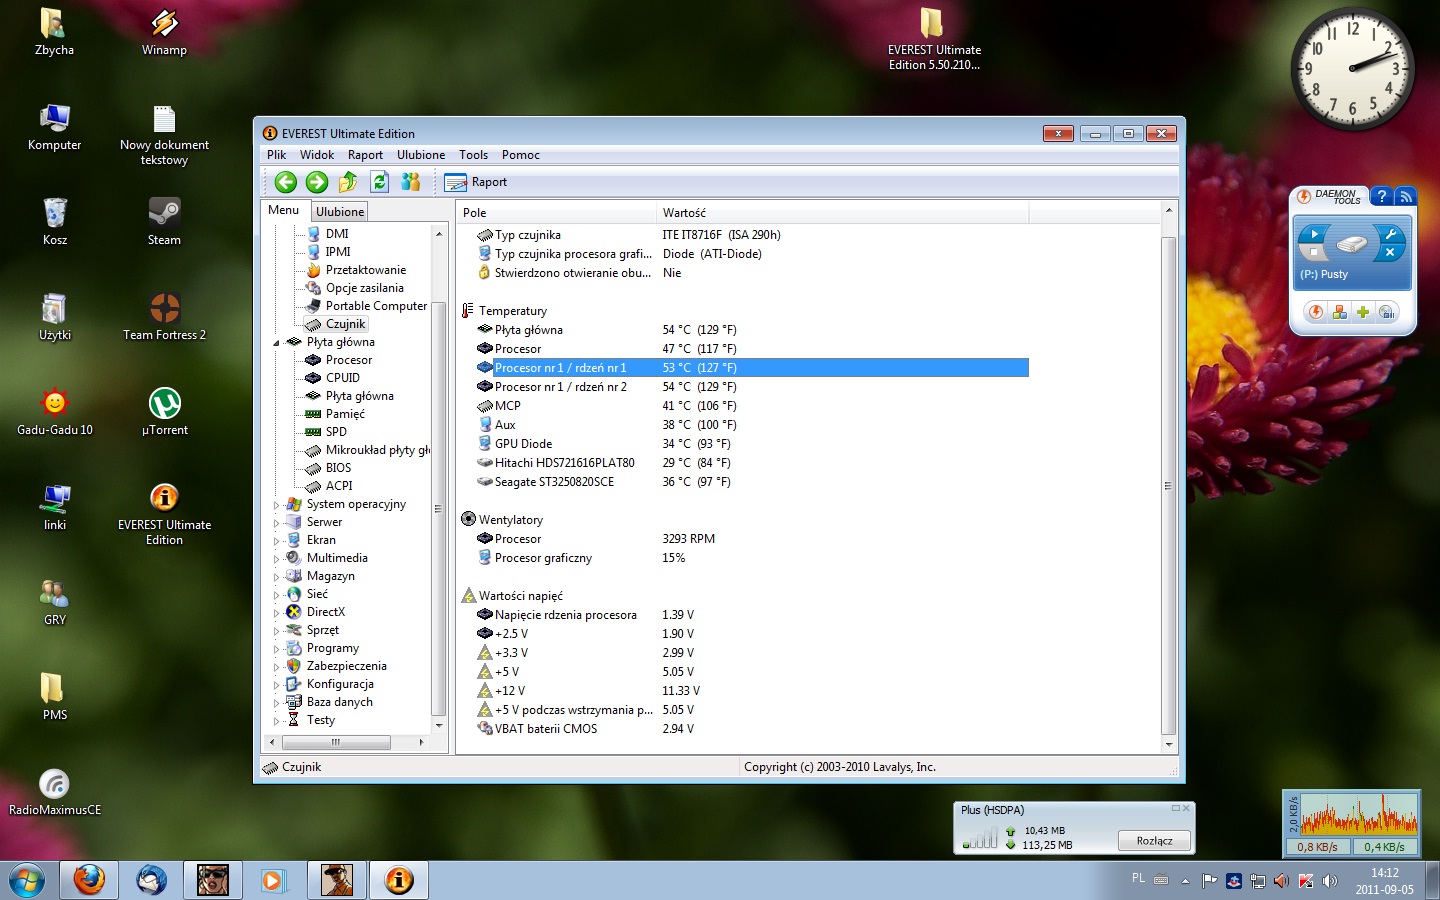The width and height of the screenshot is (1440, 900).
Task: Switch to the Ulubione tab beside Menu
Action: (x=340, y=212)
